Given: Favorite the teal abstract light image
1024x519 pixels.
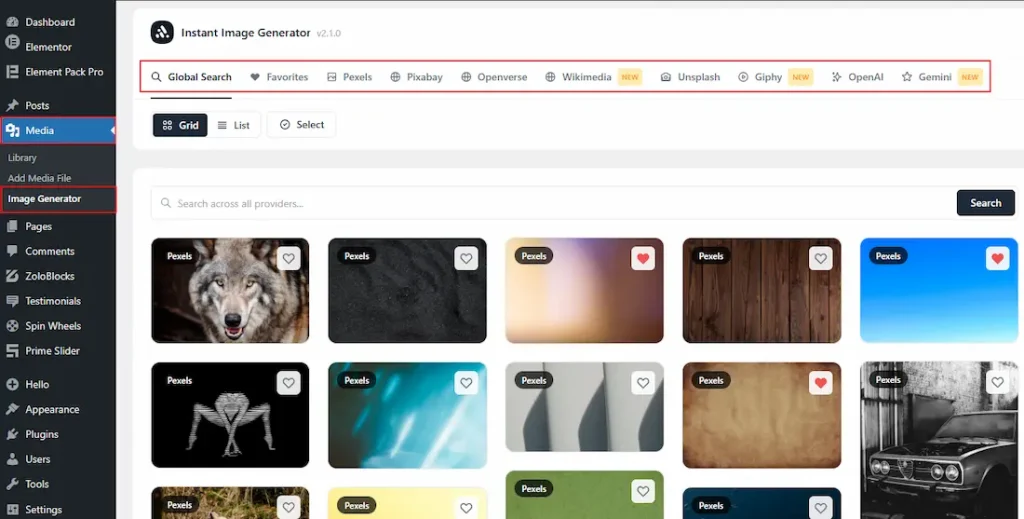Looking at the screenshot, I should click(466, 383).
